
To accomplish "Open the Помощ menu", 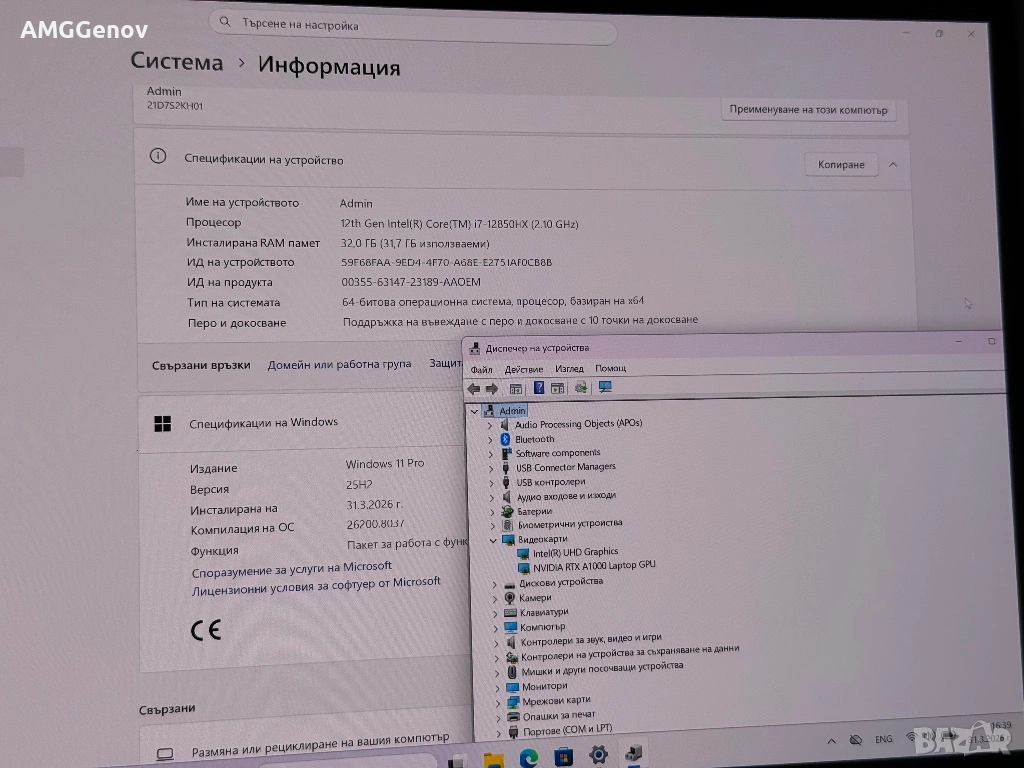I will pos(611,368).
